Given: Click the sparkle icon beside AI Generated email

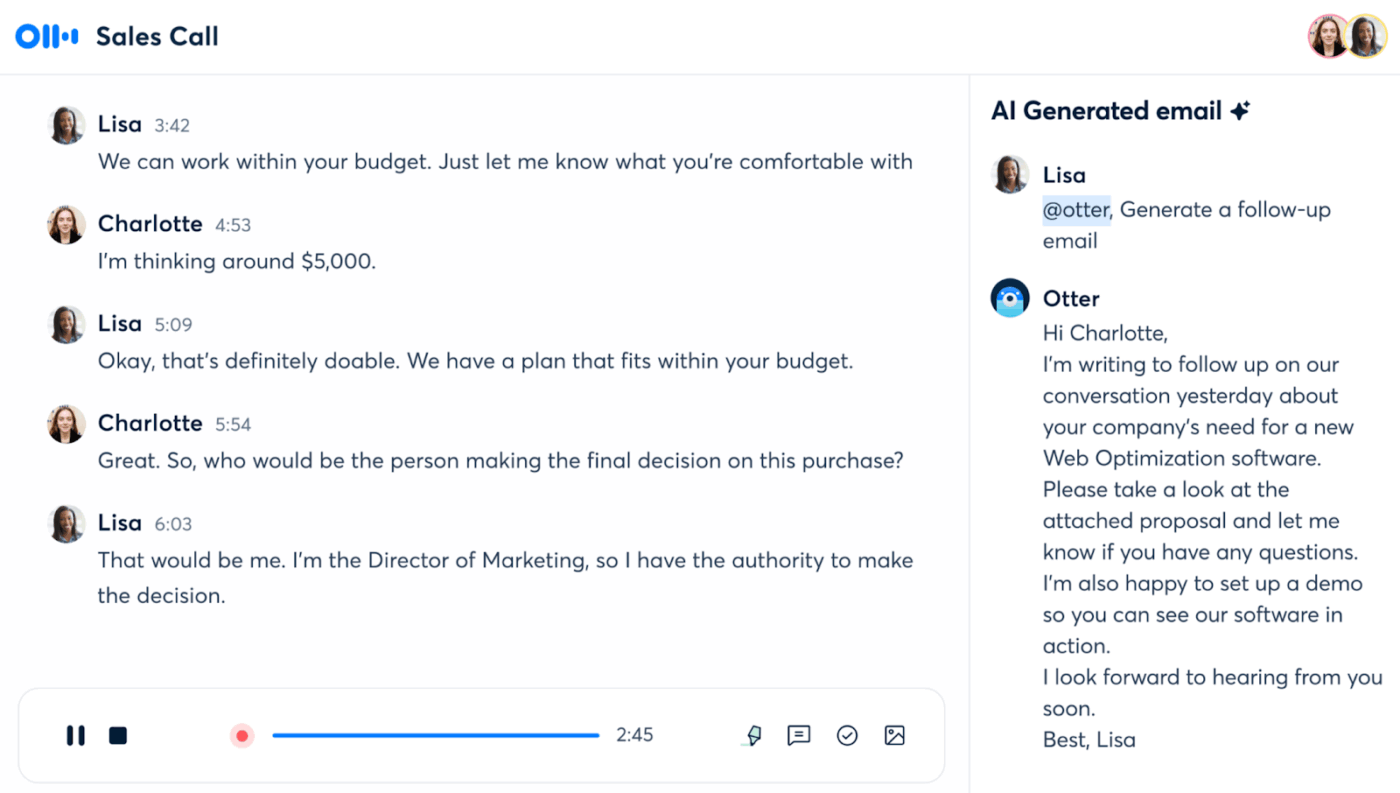Looking at the screenshot, I should pyautogui.click(x=1240, y=110).
